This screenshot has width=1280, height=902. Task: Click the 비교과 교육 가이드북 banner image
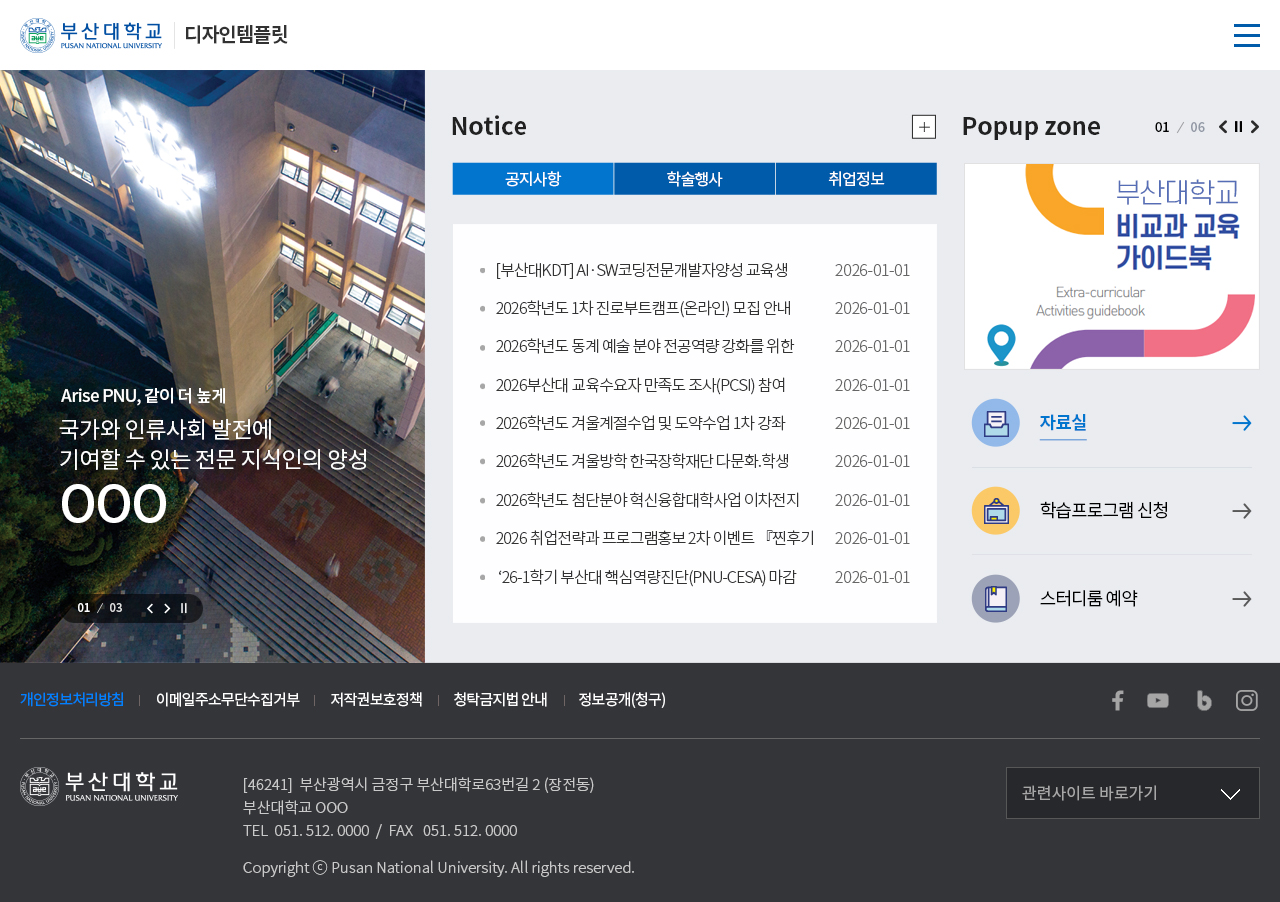(x=1111, y=266)
